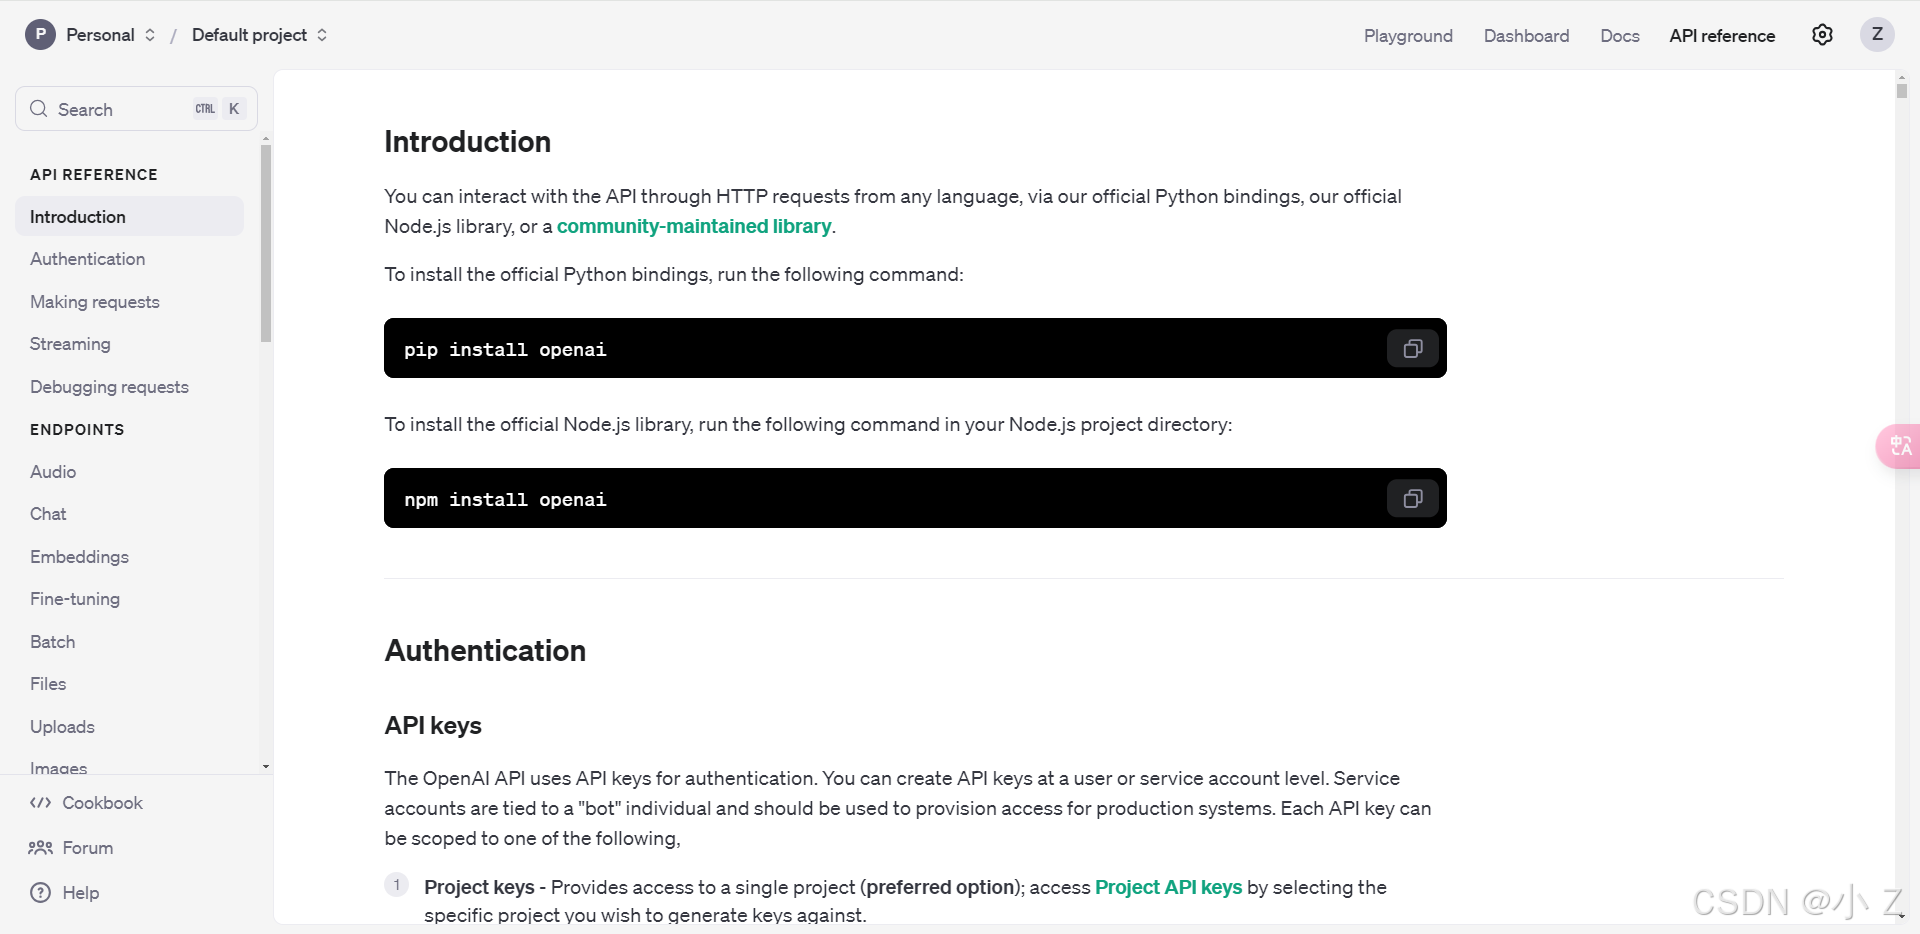Screen dimensions: 1920x934
Task: Switch to the Playground tab
Action: [x=1408, y=36]
